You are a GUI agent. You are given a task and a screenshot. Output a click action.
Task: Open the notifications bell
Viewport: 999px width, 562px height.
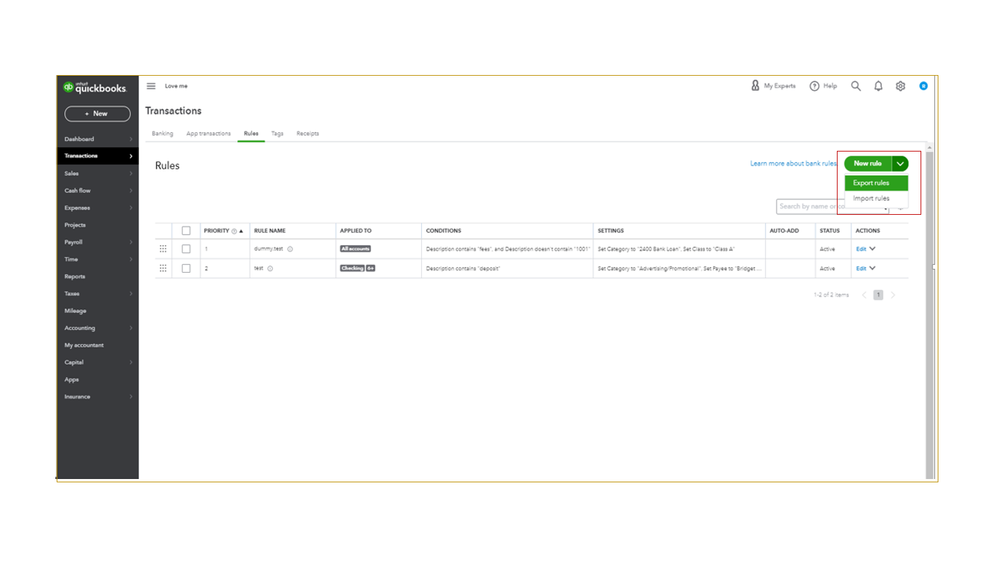tap(878, 86)
